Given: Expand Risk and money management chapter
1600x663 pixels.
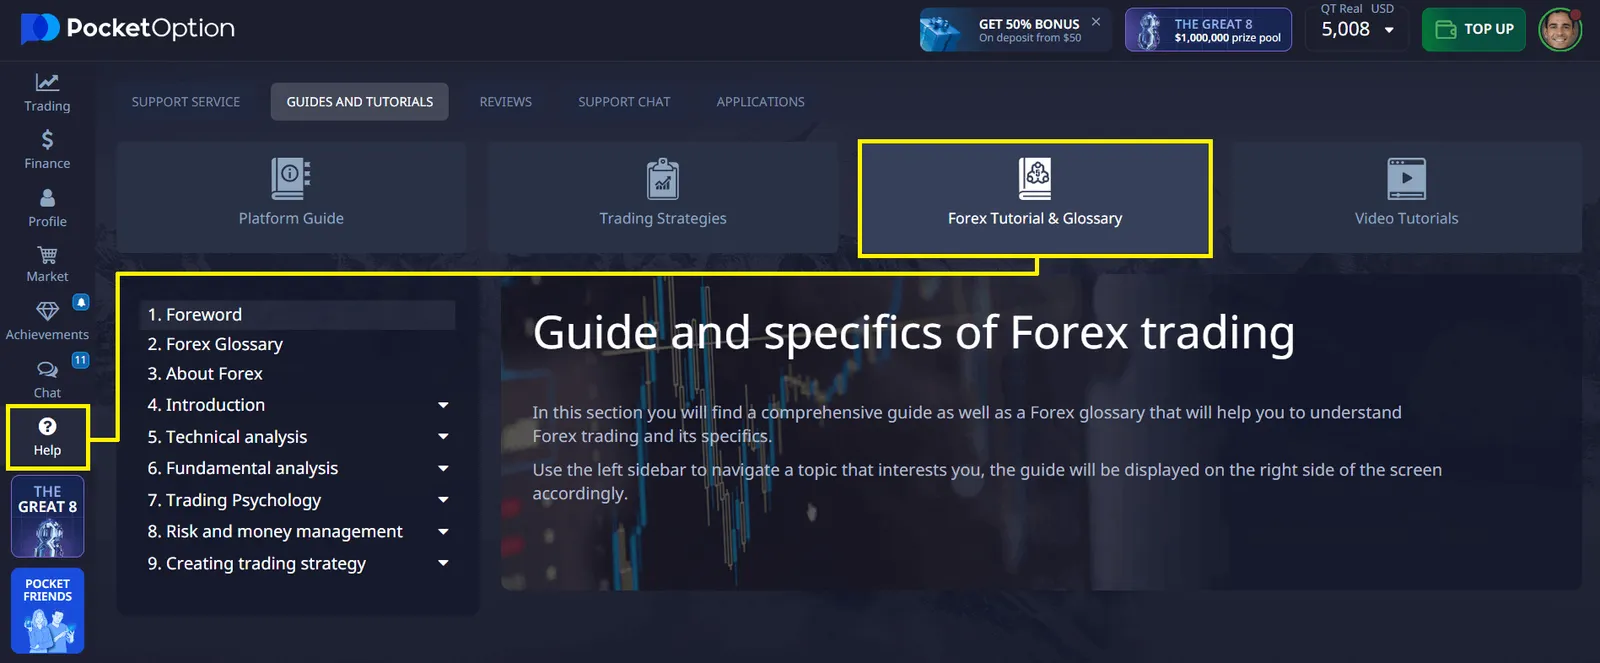Looking at the screenshot, I should tap(443, 532).
